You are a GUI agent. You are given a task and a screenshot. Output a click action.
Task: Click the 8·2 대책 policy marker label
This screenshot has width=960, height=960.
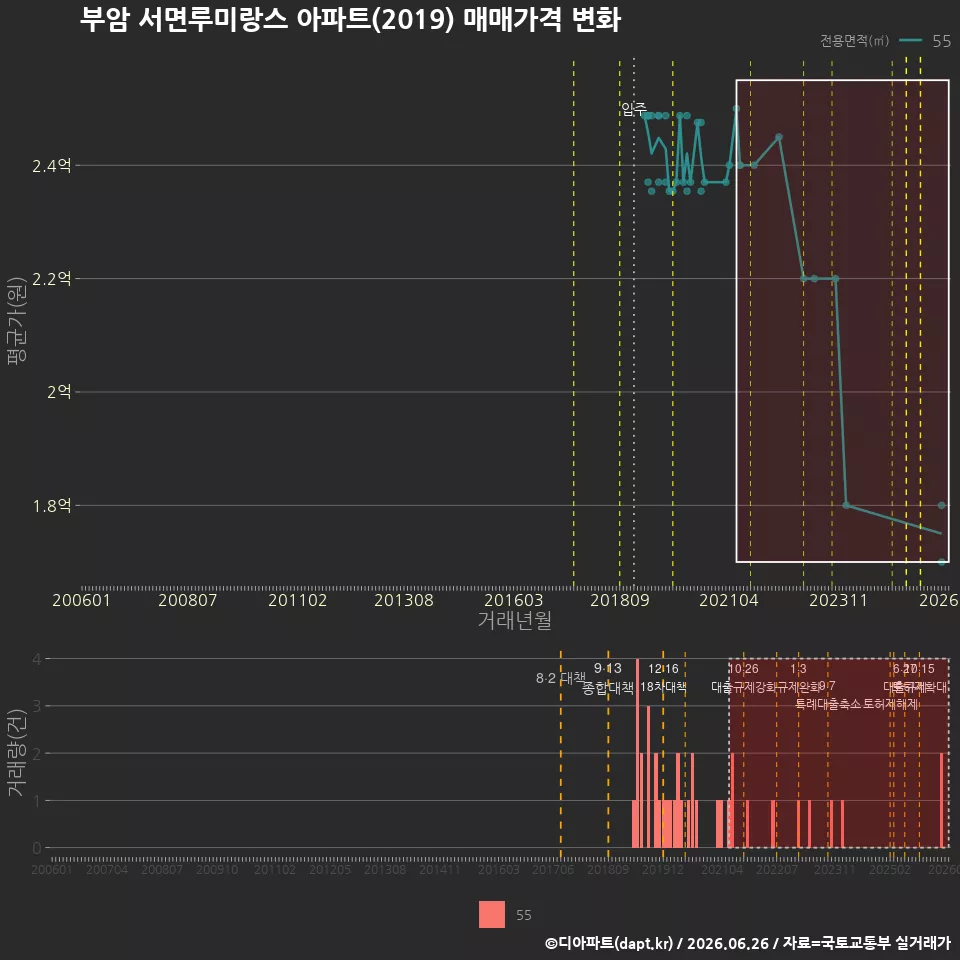[561, 678]
